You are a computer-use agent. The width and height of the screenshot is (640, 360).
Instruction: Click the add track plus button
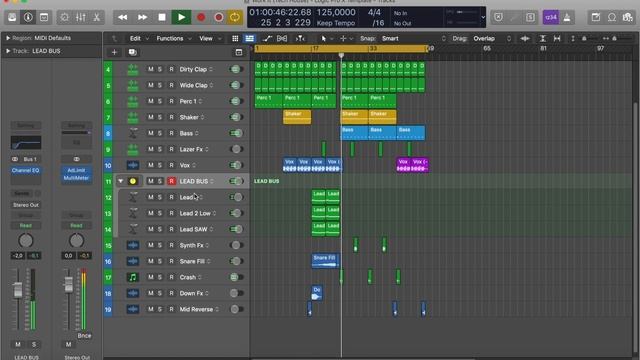[x=114, y=52]
